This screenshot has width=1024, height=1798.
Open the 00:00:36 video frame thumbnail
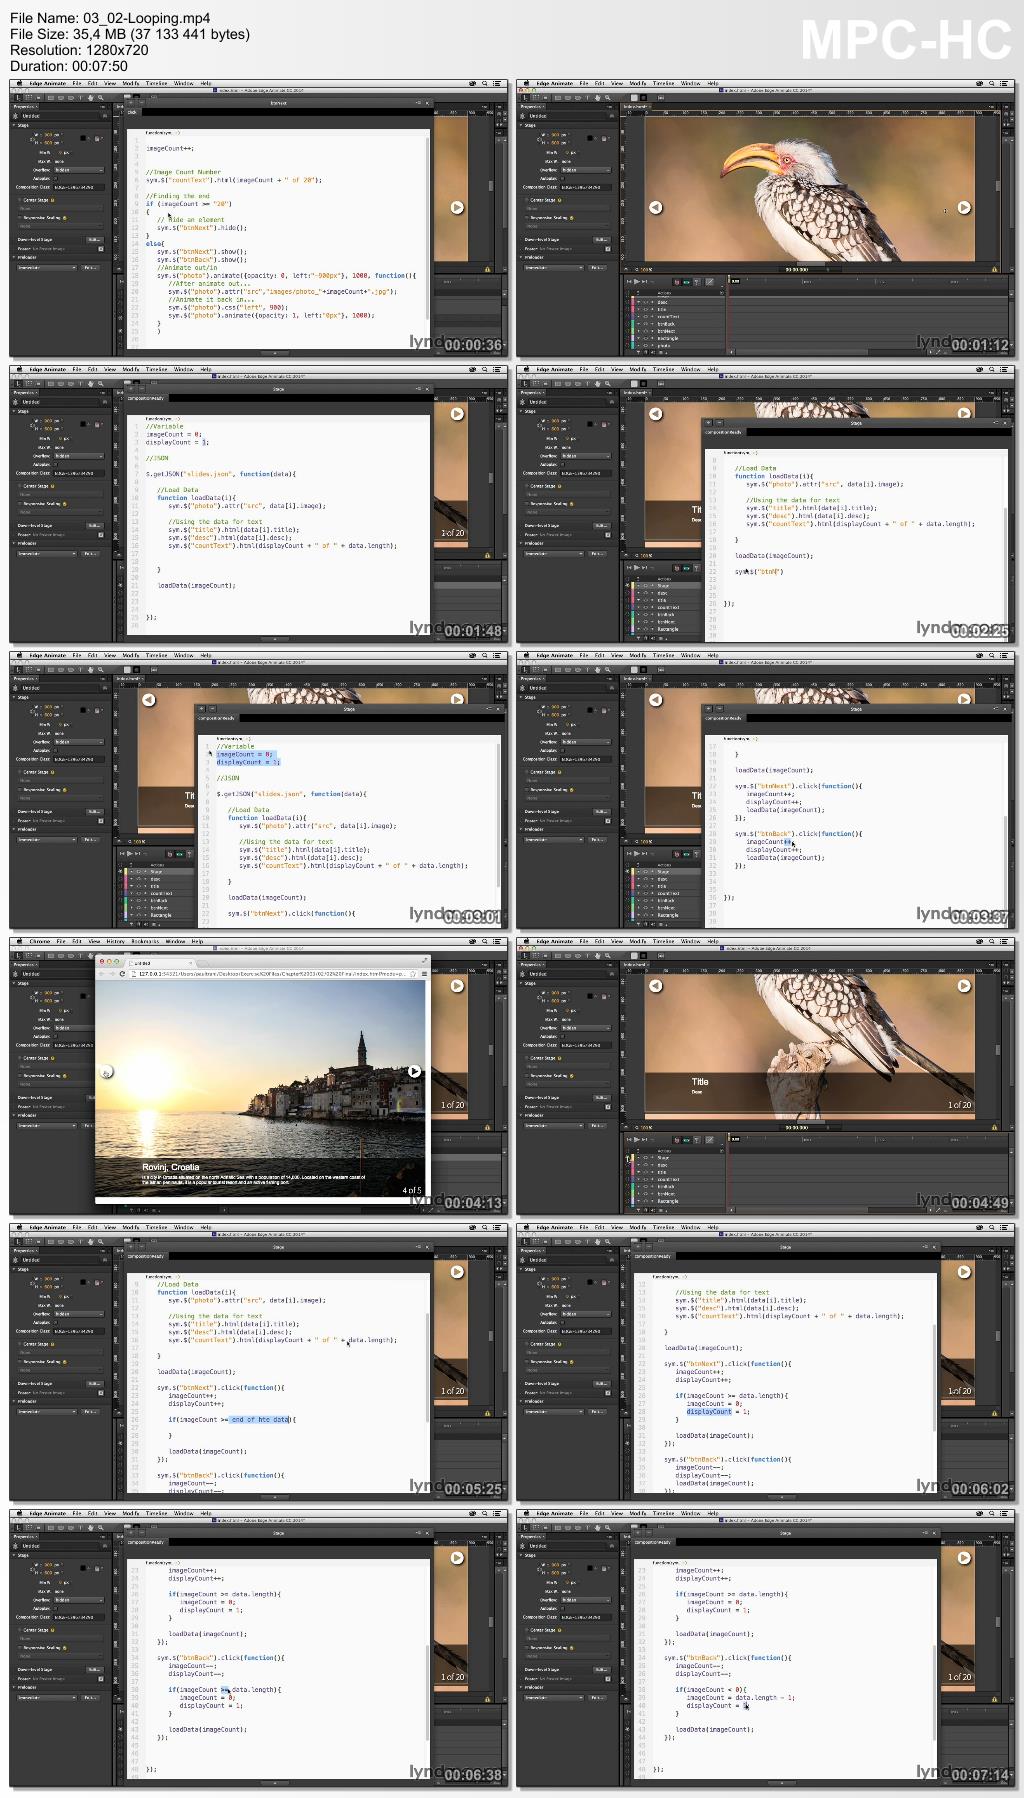(259, 219)
